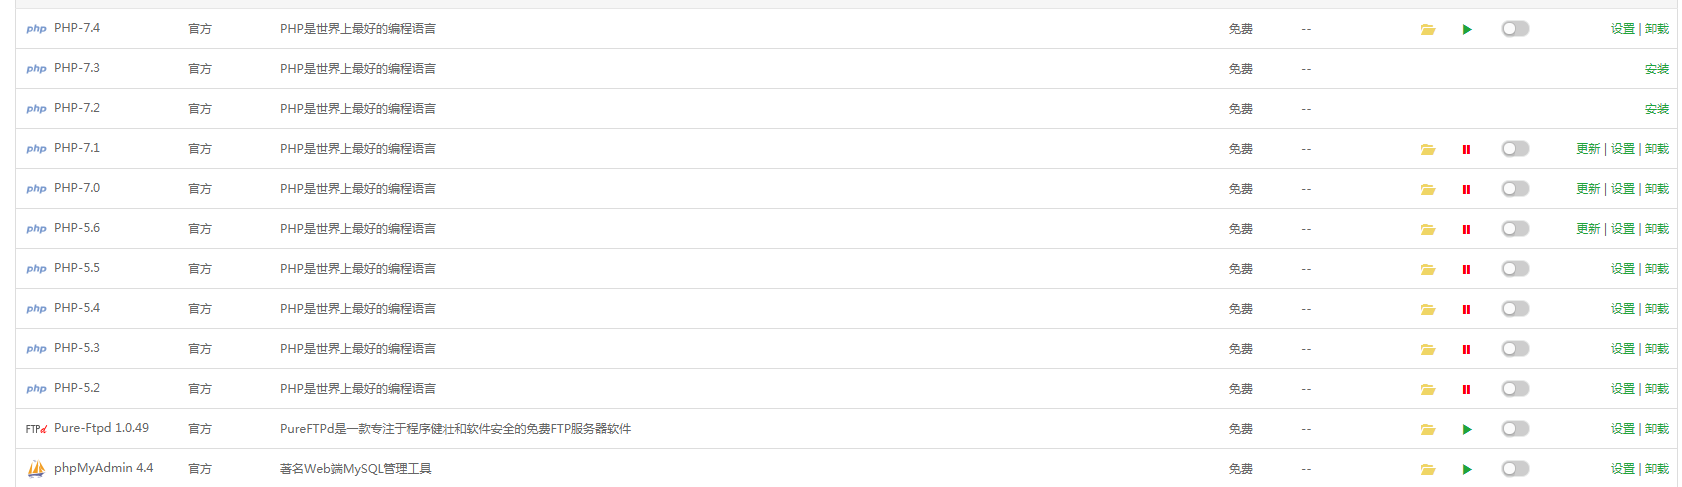Open the folder icon for PHP-5.6
This screenshot has width=1682, height=487.
[1428, 229]
